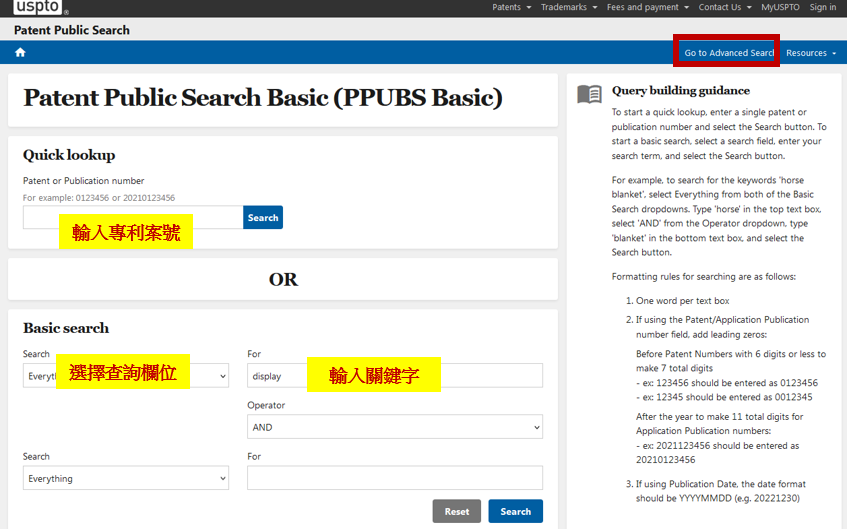Open the Fees and payment menu
This screenshot has width=849, height=531.
point(648,7)
